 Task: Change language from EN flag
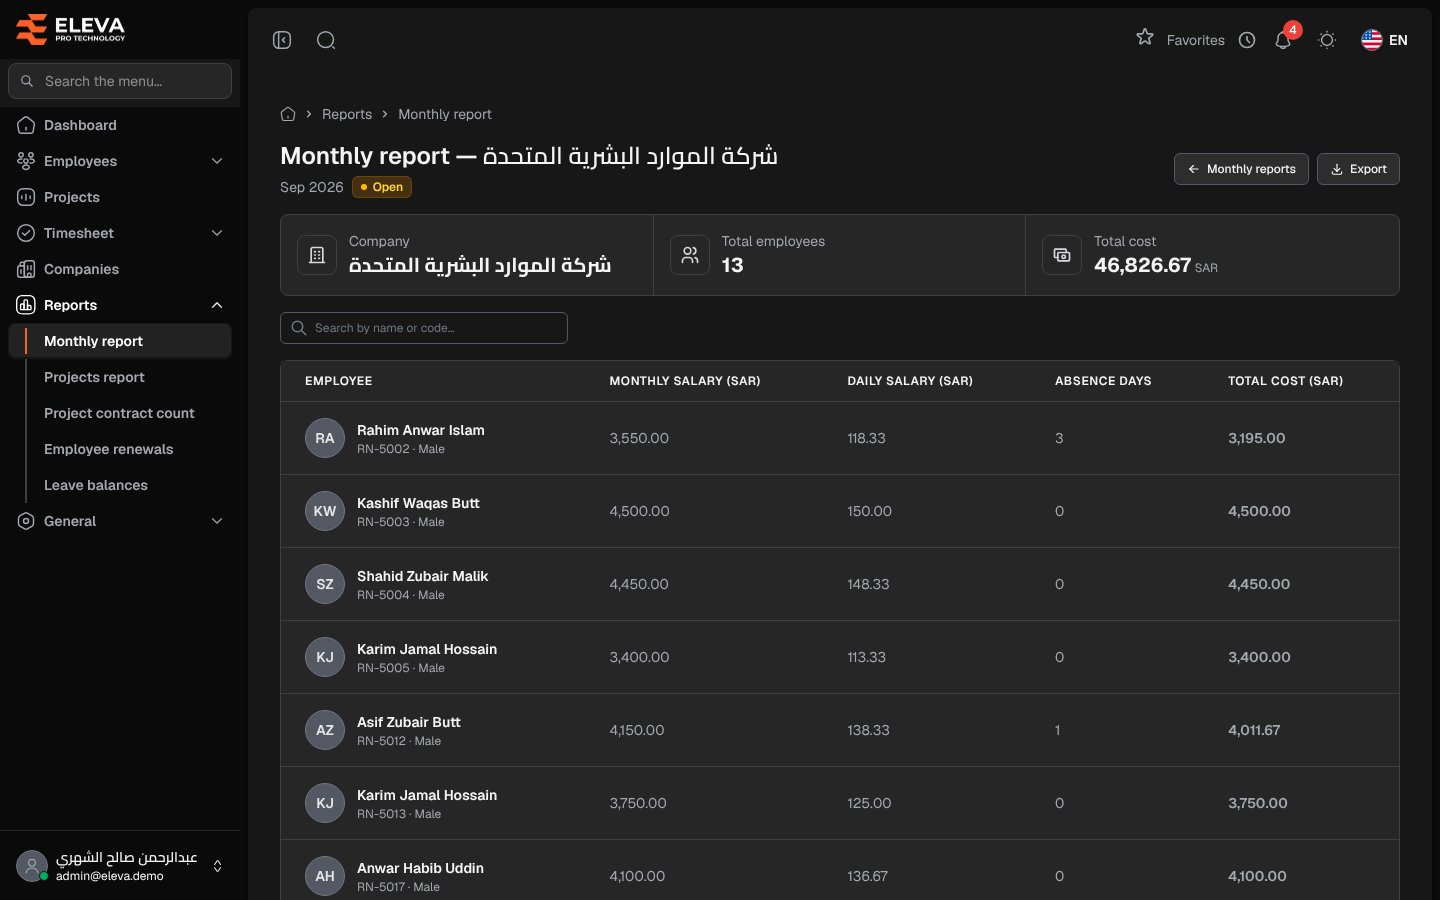pos(1384,40)
